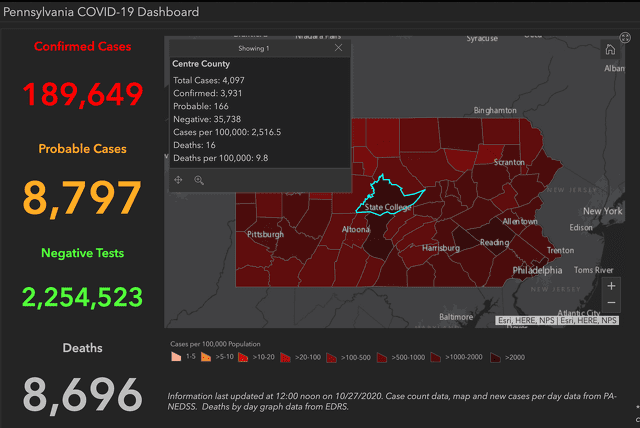Click the >500-1000 legend swatch
The width and height of the screenshot is (640, 428).
385,355
